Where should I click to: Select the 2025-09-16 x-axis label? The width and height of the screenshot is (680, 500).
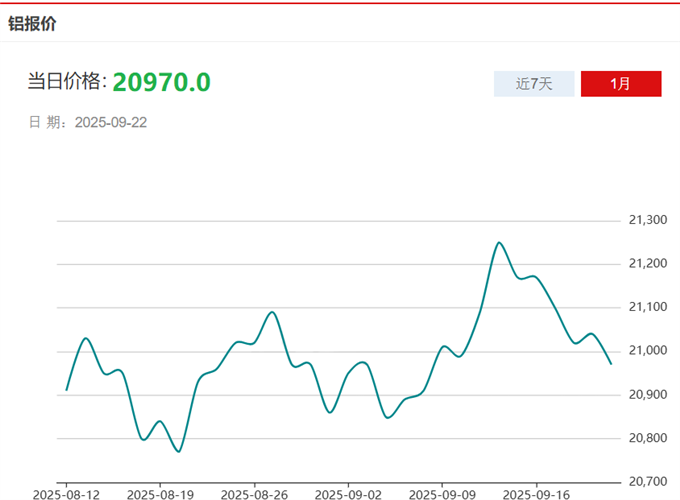point(536,494)
